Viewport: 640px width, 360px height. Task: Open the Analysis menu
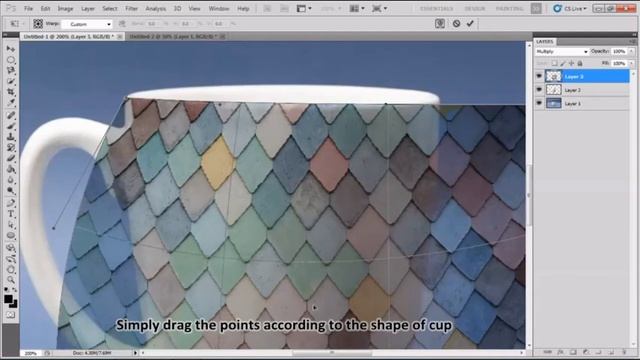coord(156,8)
